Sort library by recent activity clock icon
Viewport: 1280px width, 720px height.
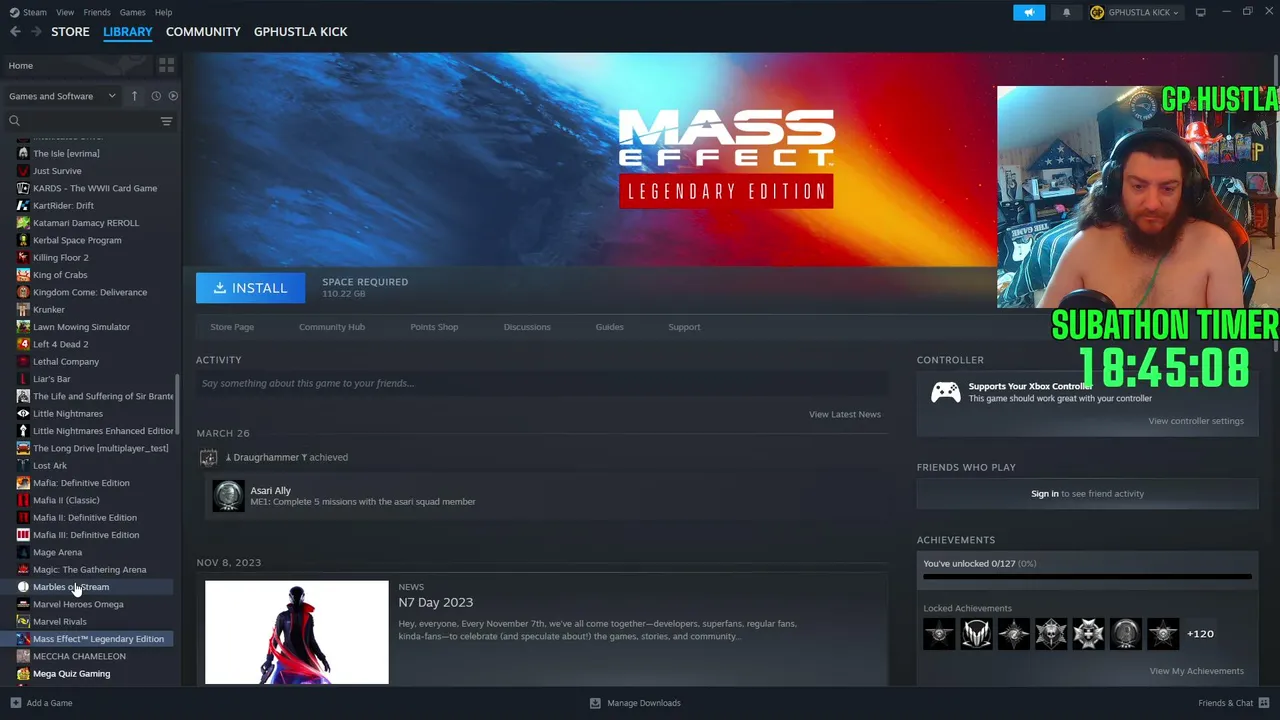[x=156, y=96]
